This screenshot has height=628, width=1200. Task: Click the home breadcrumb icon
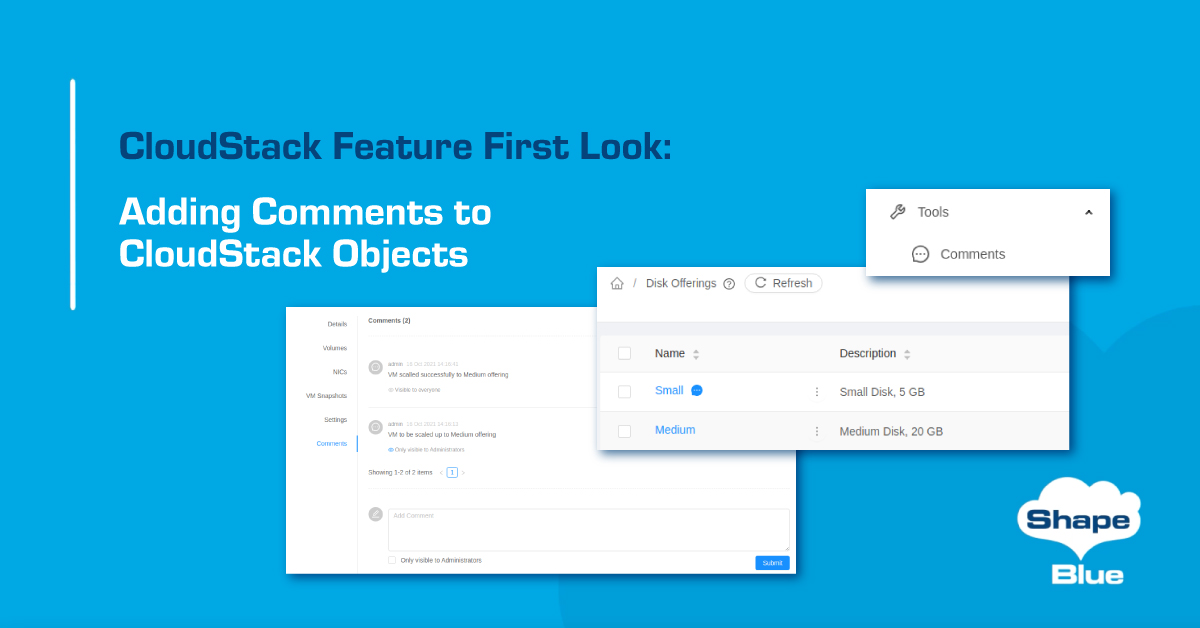click(617, 284)
